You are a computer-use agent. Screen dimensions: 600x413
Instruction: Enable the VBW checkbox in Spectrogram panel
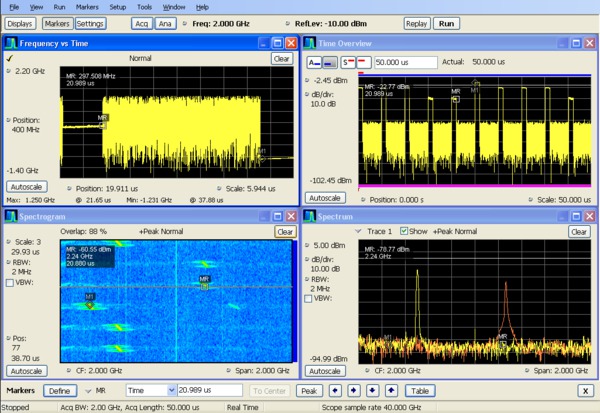[x=10, y=283]
